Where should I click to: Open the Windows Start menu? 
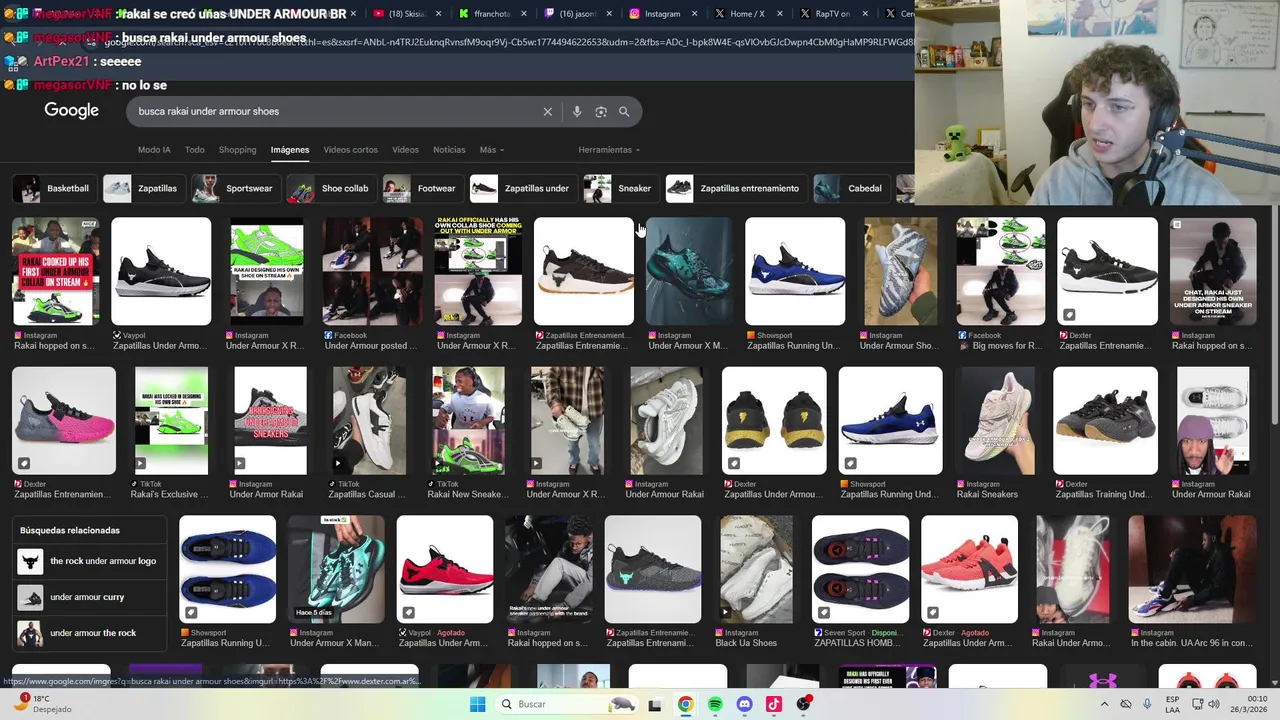[x=477, y=704]
